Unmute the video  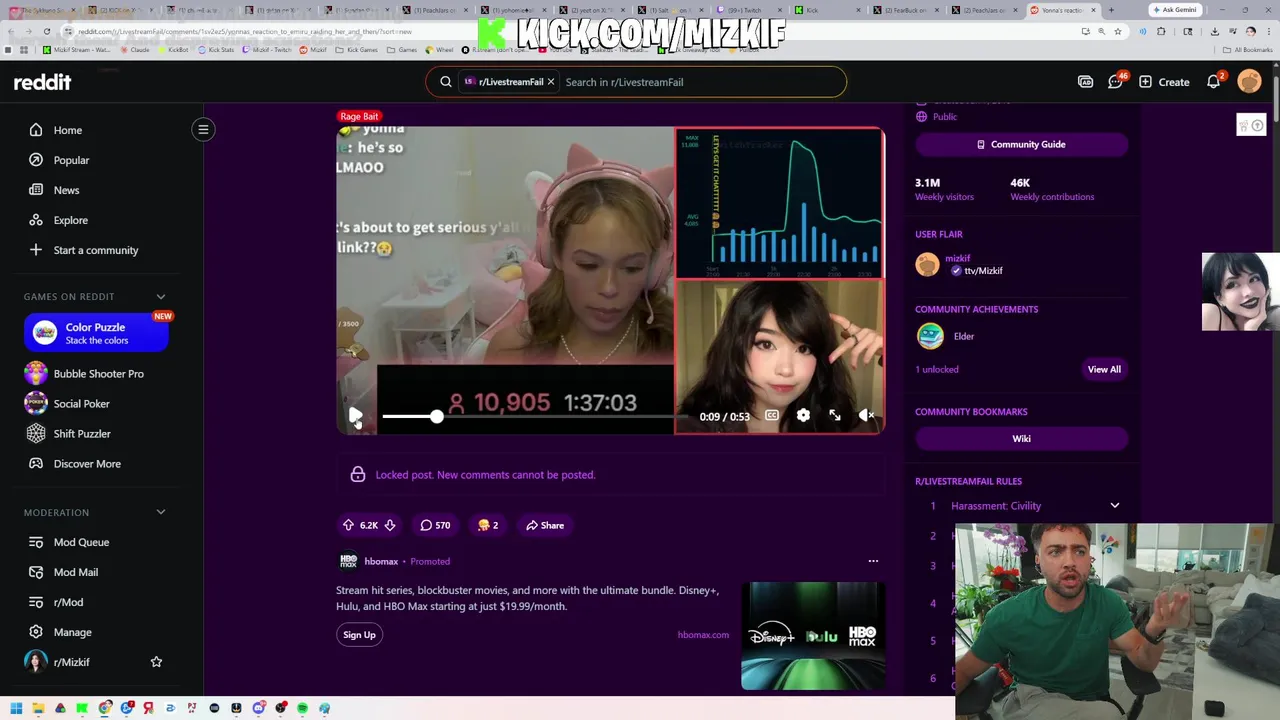pos(866,415)
